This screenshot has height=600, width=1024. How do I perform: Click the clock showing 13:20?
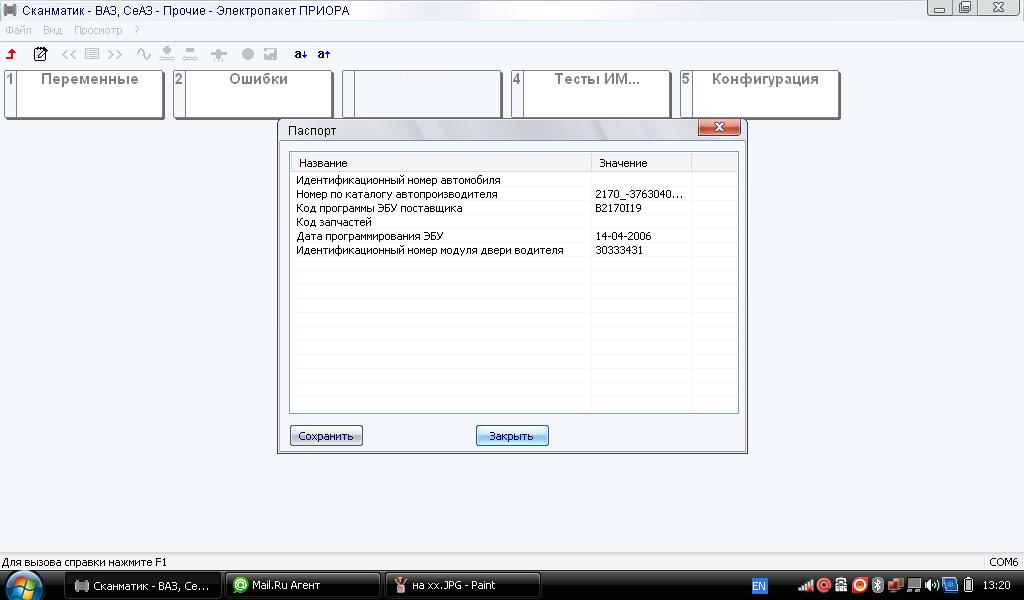(x=997, y=586)
